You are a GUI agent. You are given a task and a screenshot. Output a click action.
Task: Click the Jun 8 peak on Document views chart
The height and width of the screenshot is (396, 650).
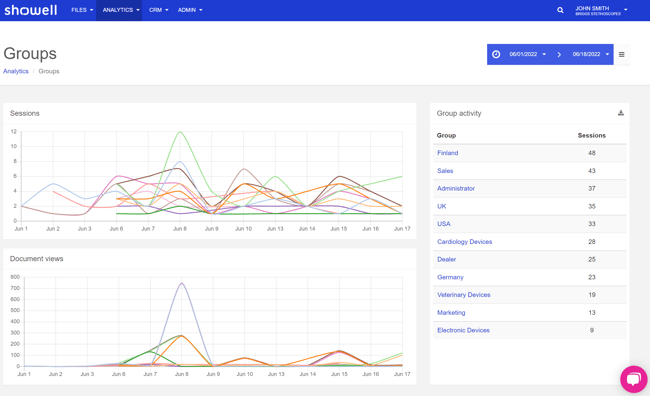tap(182, 283)
